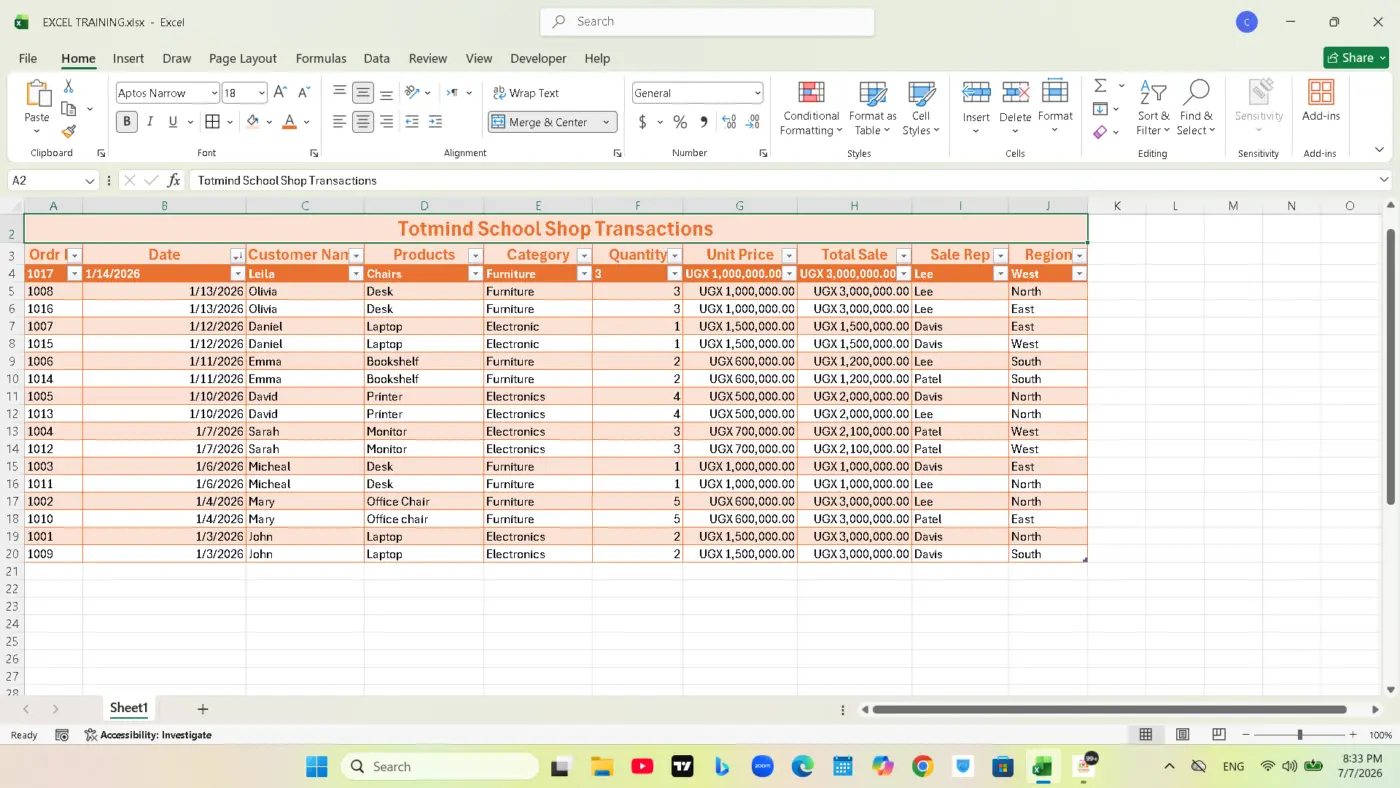Adjust the zoom slider handle
This screenshot has height=788, width=1400.
pyautogui.click(x=1300, y=735)
